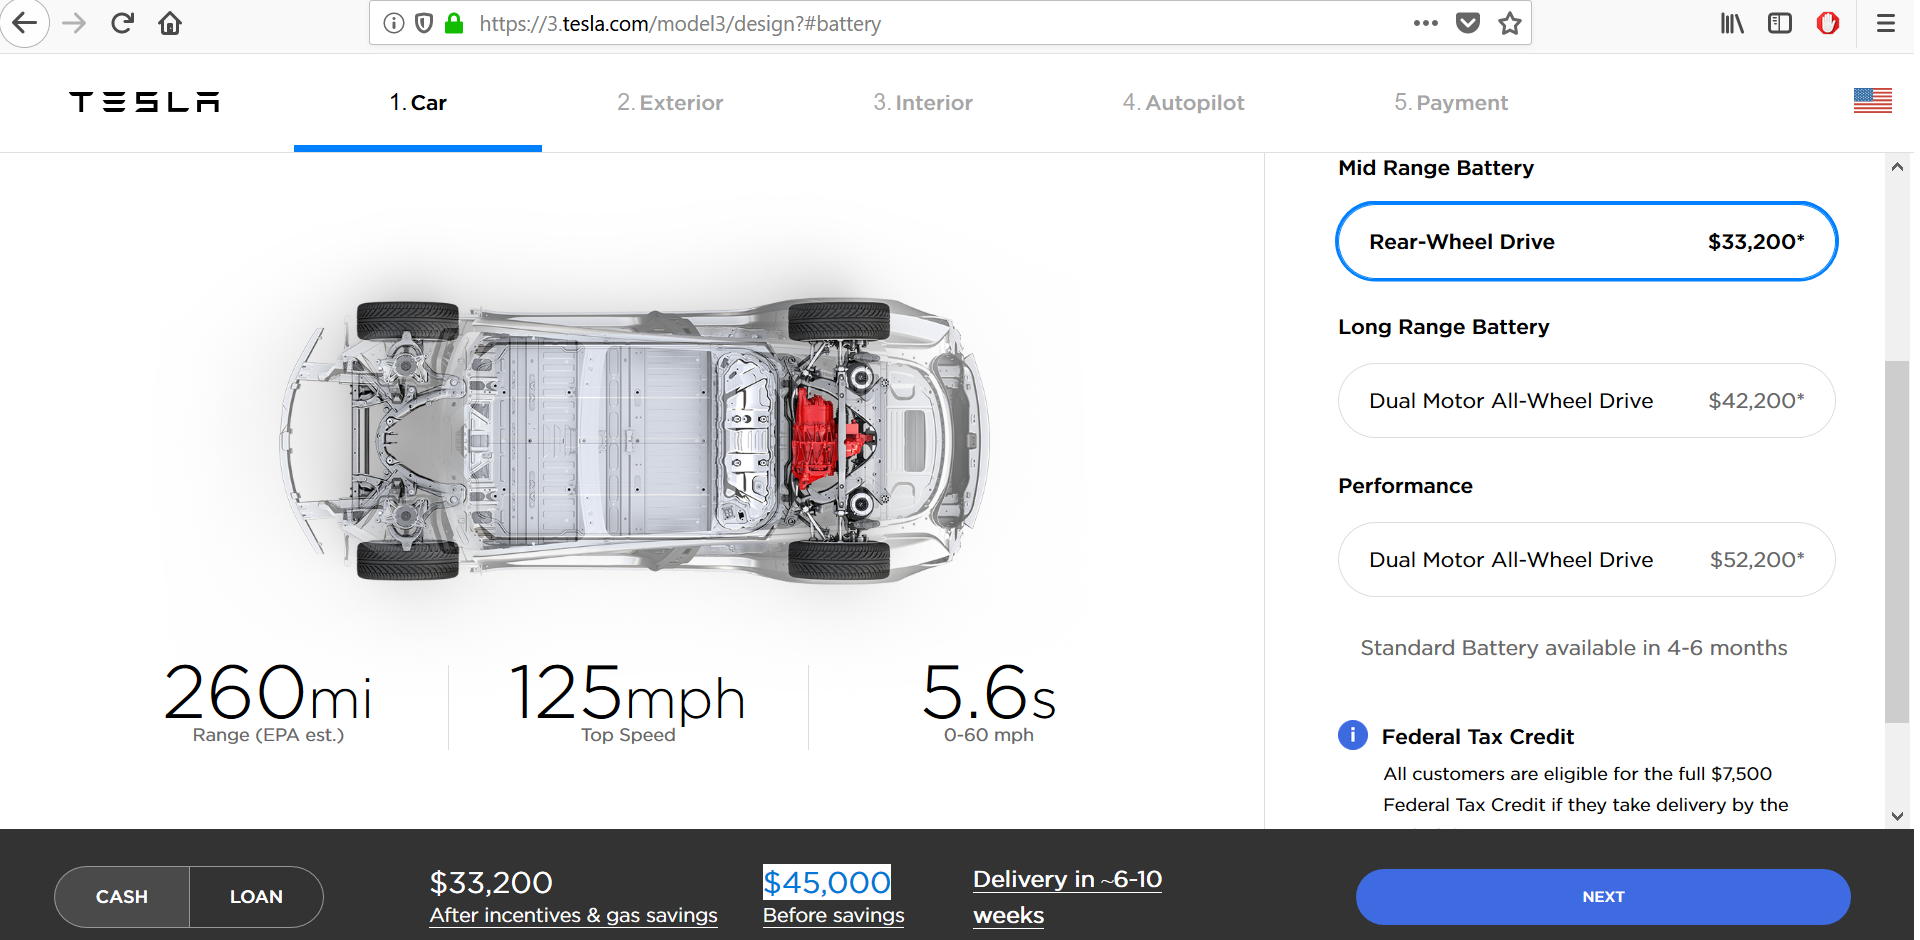This screenshot has height=940, width=1920.
Task: Reload the page with refresh icon
Action: click(x=122, y=23)
